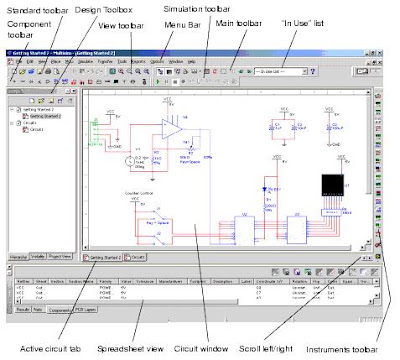The image size is (400, 360).
Task: Click the New design icon in Design Toolbox
Action: [31, 100]
